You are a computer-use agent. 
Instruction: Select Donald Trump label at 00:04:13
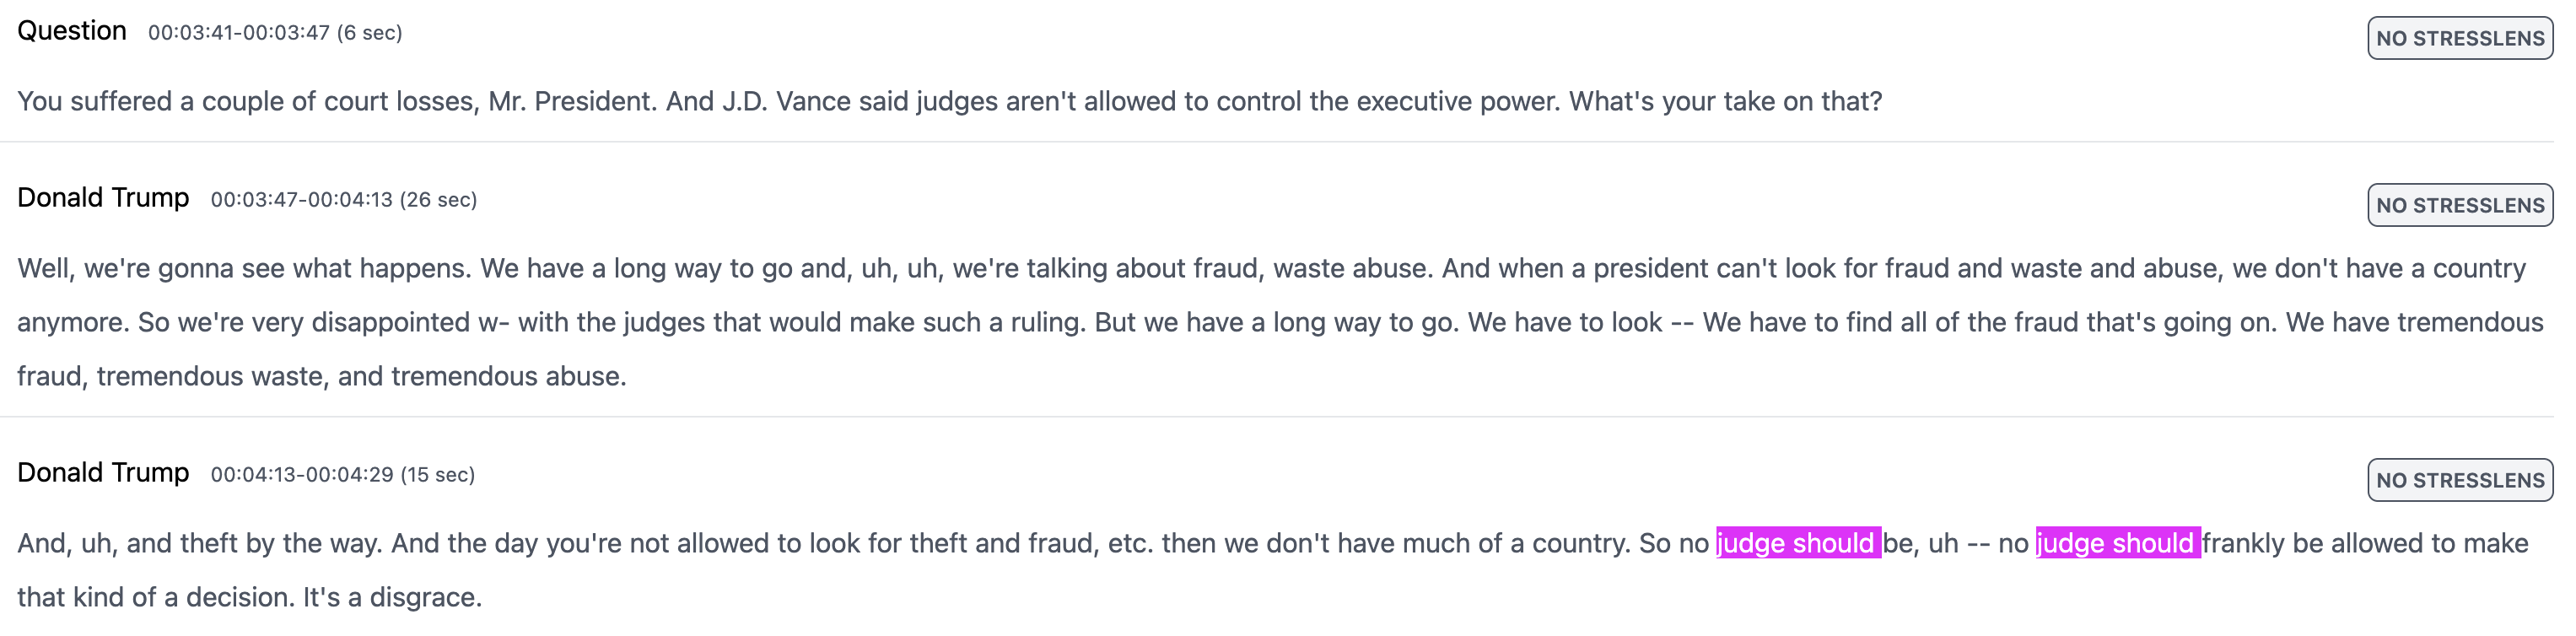pyautogui.click(x=103, y=472)
